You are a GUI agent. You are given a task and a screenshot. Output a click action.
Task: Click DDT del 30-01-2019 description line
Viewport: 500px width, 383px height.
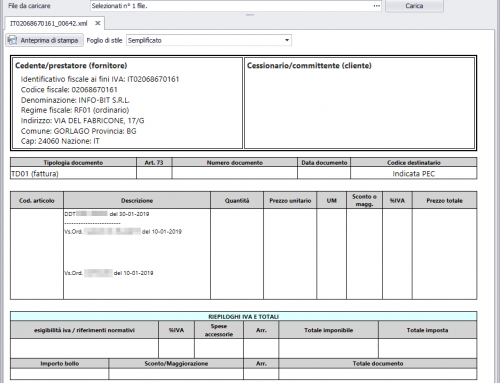click(x=107, y=214)
